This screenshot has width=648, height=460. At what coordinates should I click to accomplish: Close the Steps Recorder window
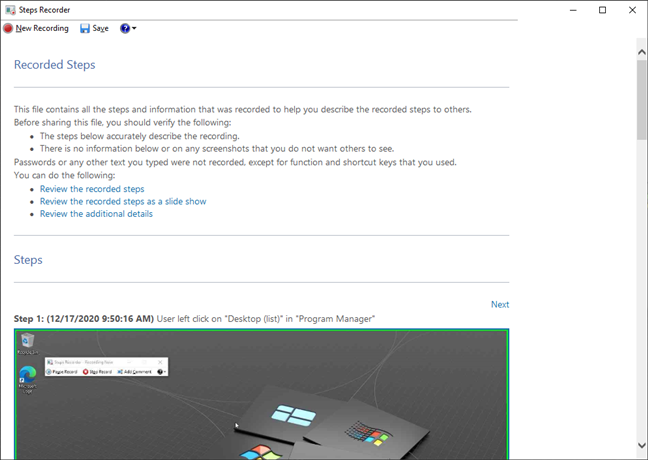[632, 10]
